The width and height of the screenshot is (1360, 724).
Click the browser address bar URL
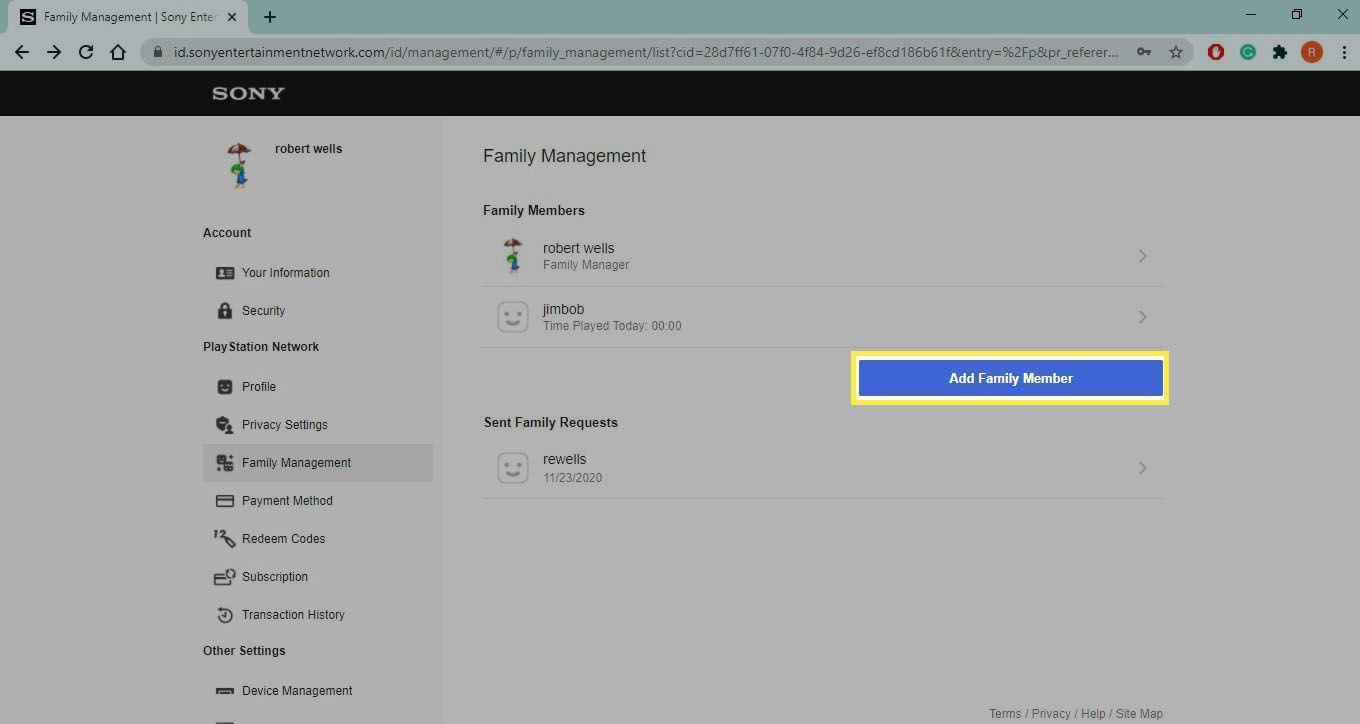pos(646,52)
